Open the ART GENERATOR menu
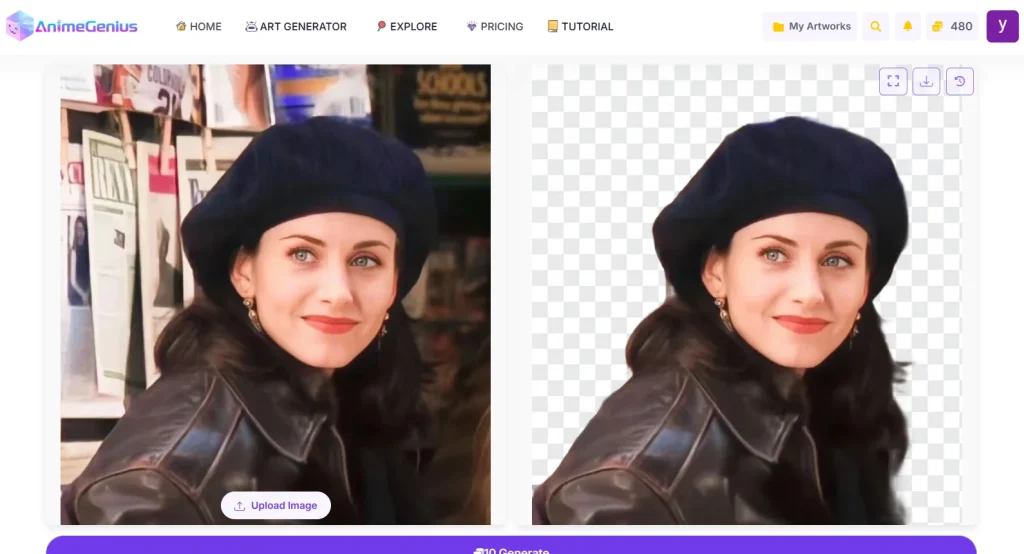 (296, 27)
